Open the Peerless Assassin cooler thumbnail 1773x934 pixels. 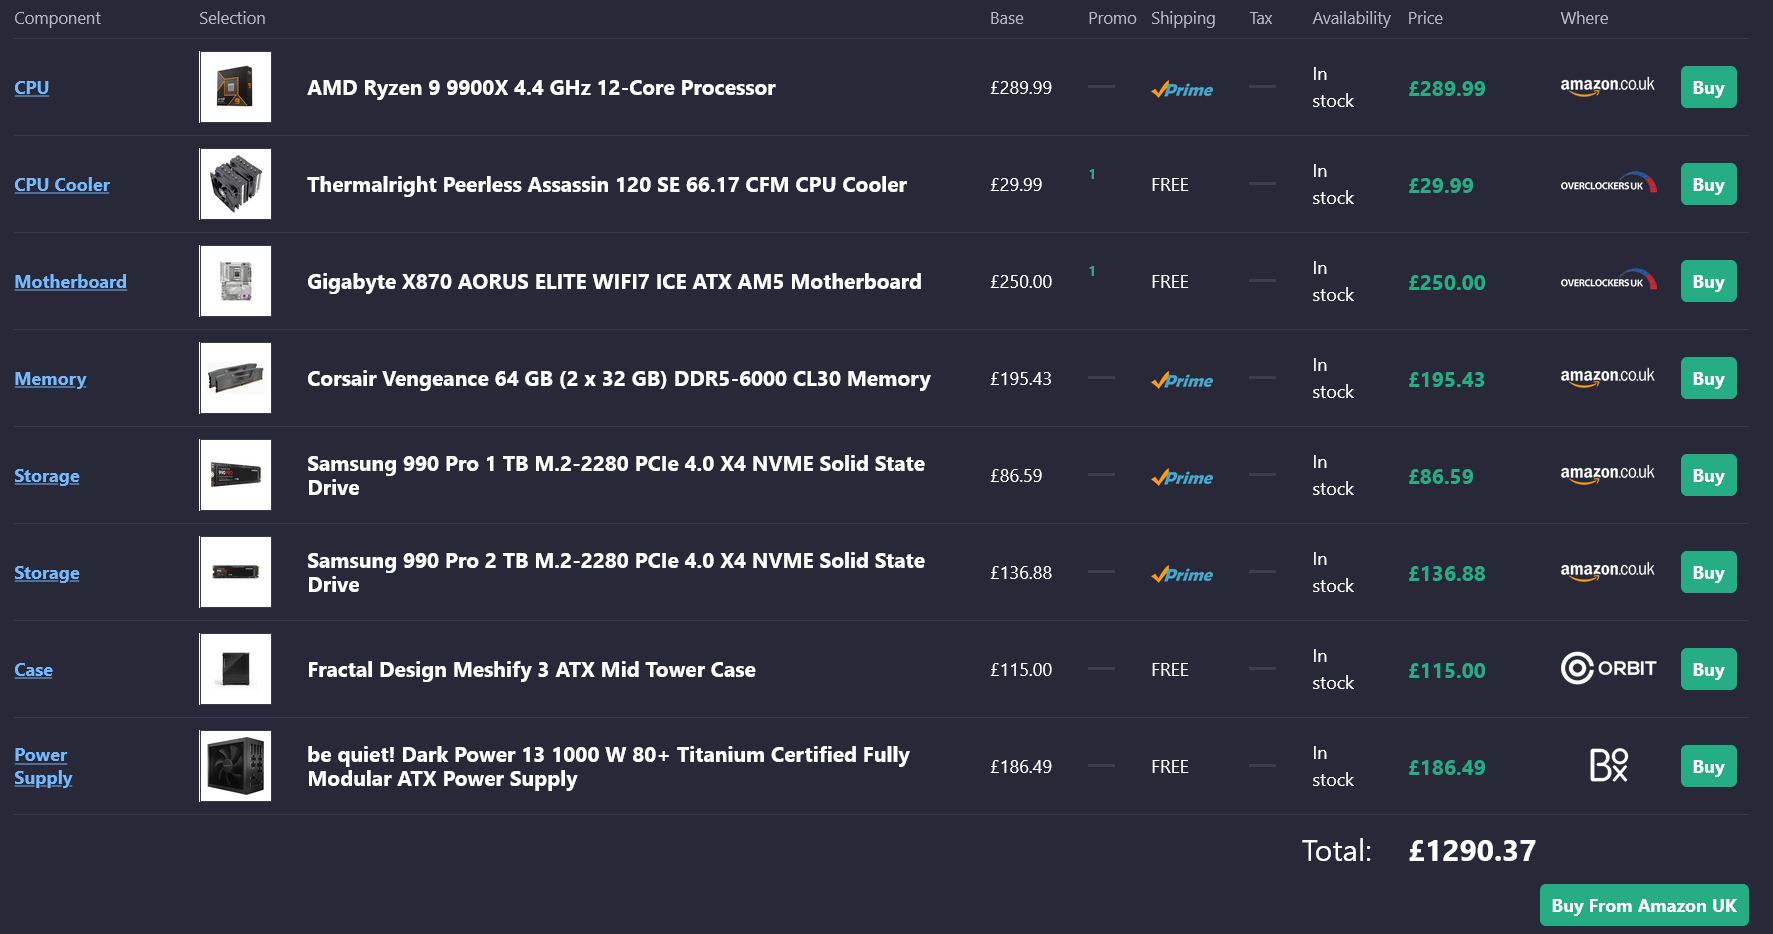pos(235,184)
